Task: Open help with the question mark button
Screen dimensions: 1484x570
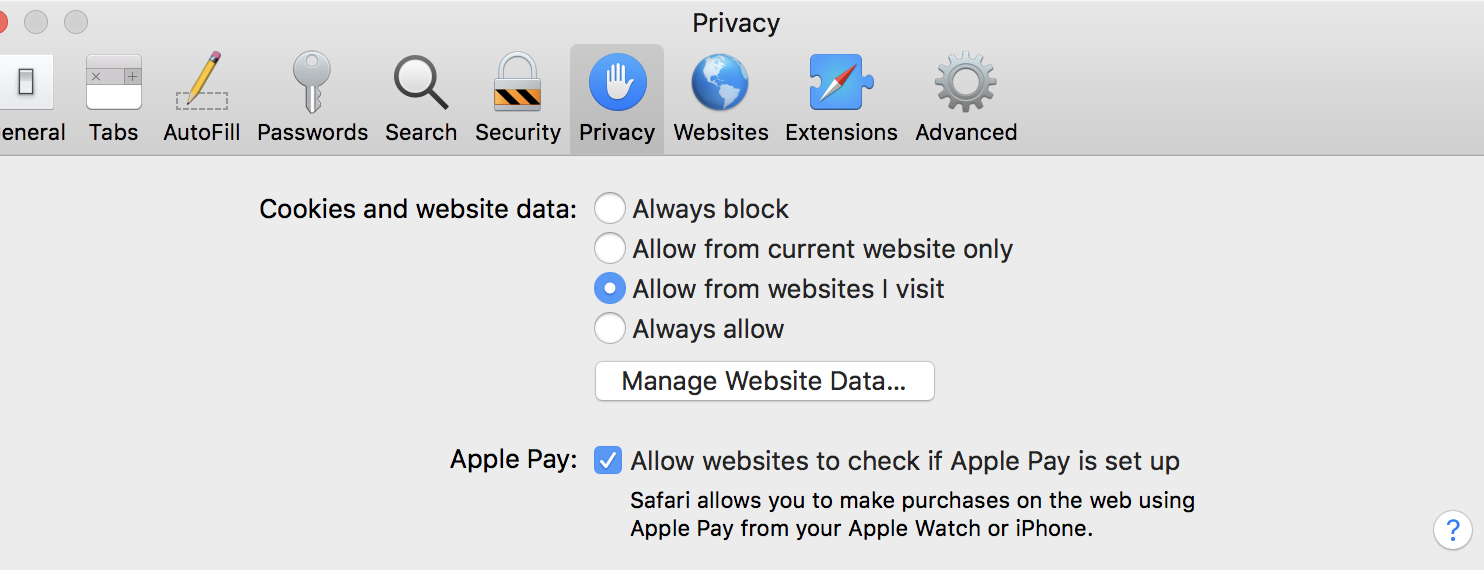Action: [1452, 529]
